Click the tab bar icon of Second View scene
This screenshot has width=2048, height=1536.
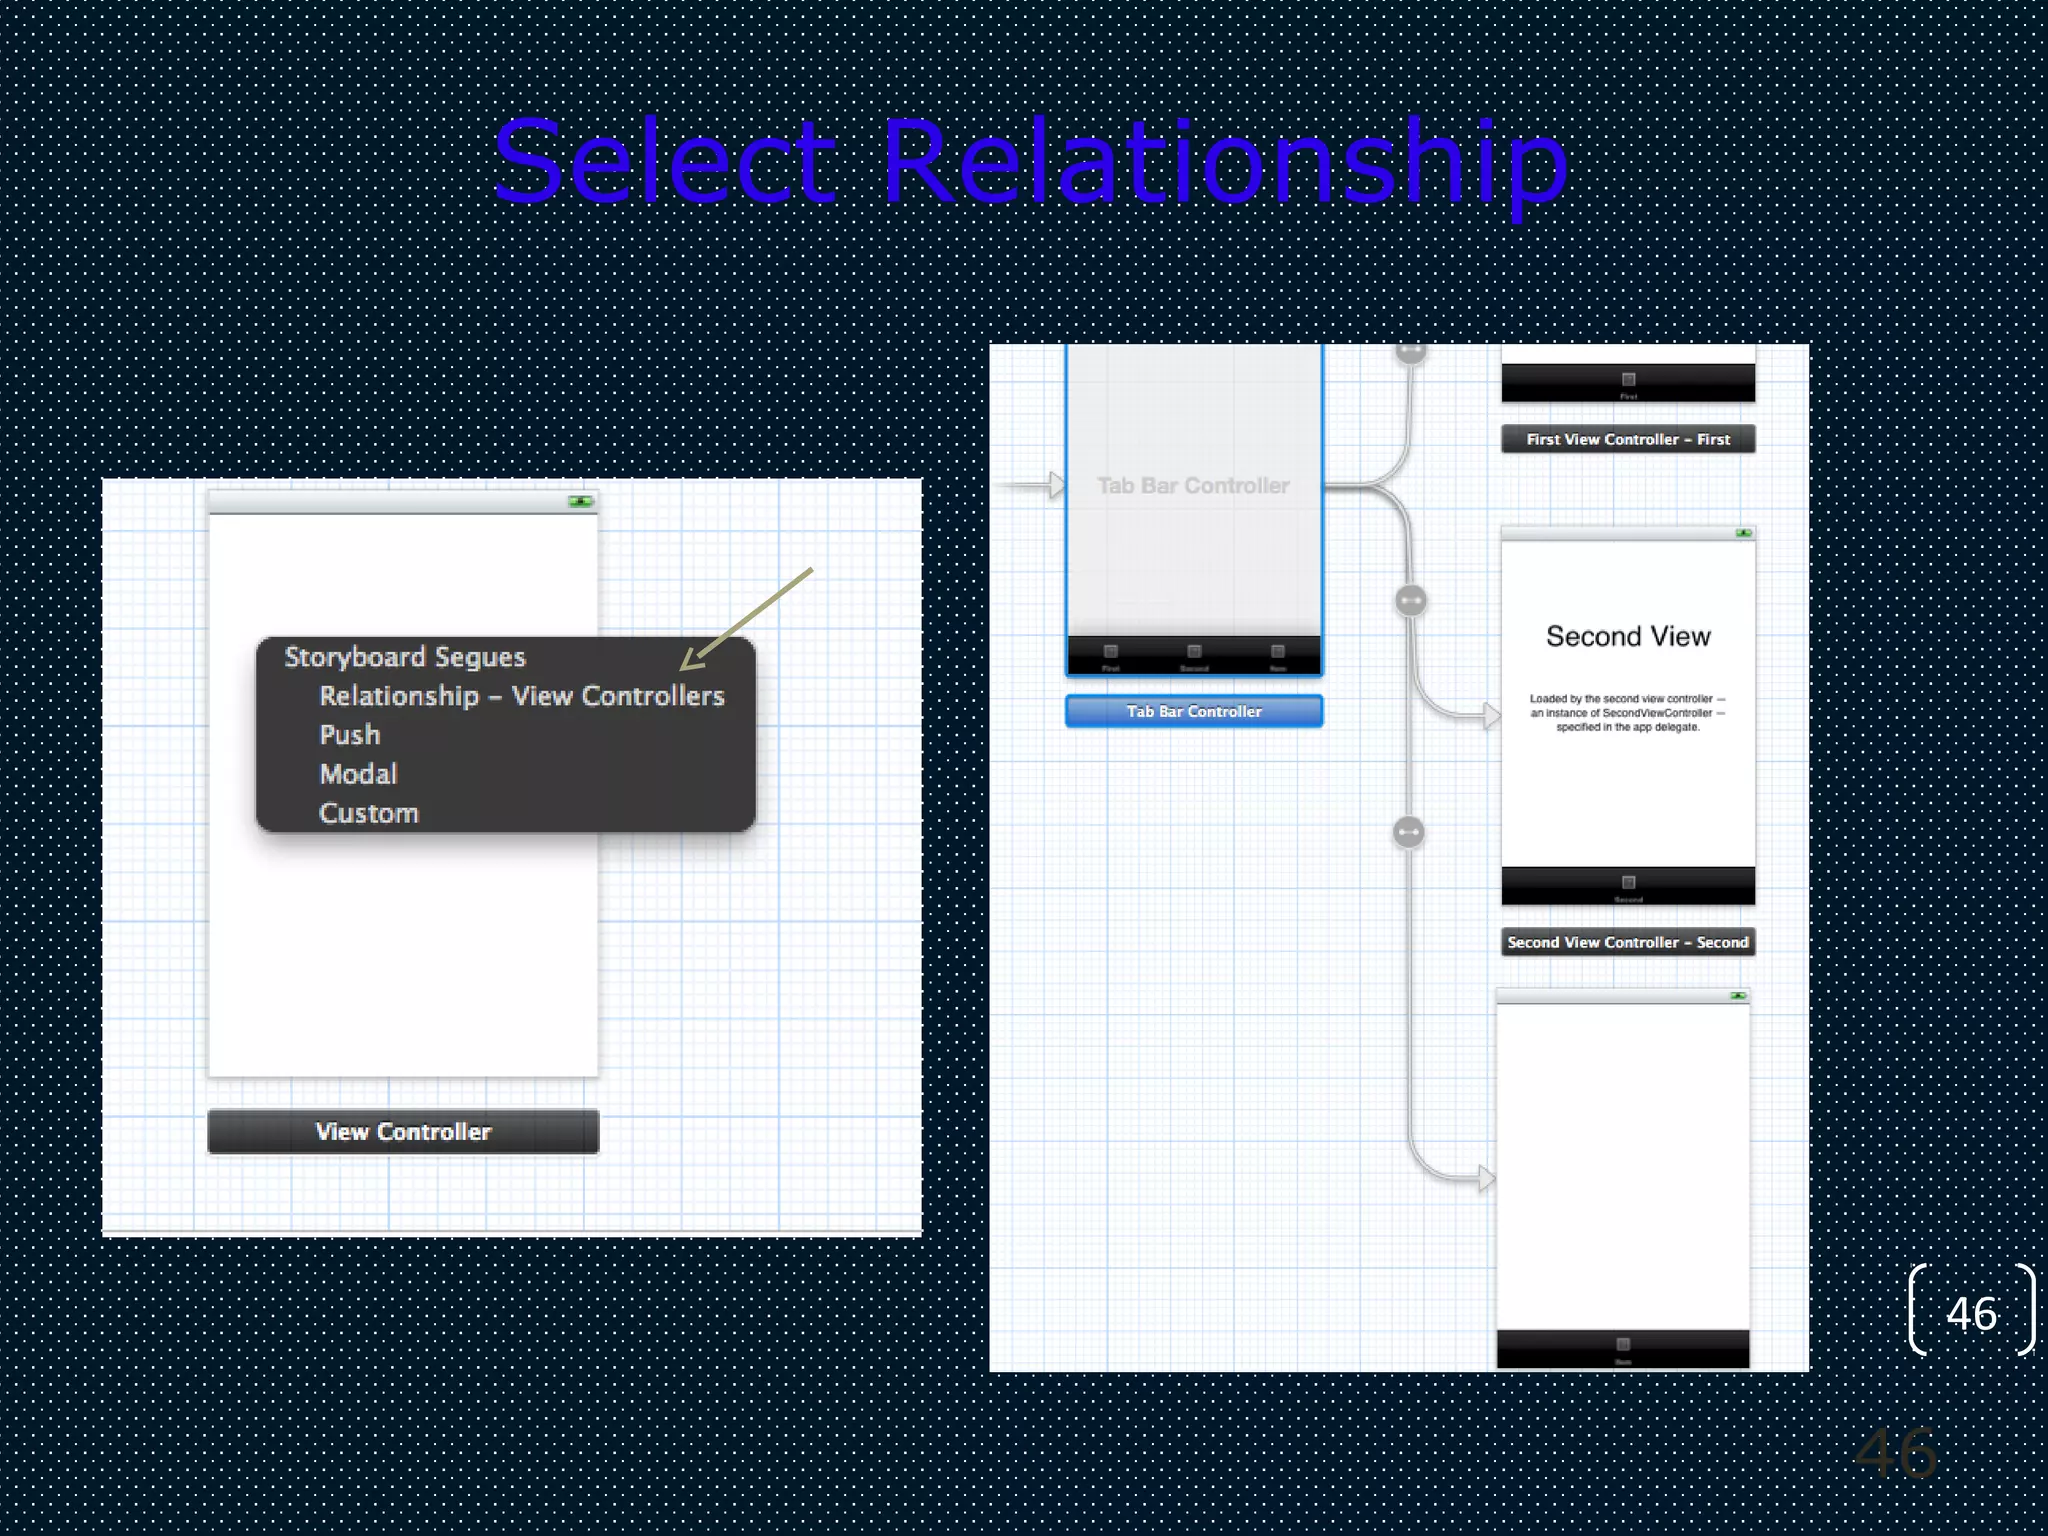(x=1628, y=882)
